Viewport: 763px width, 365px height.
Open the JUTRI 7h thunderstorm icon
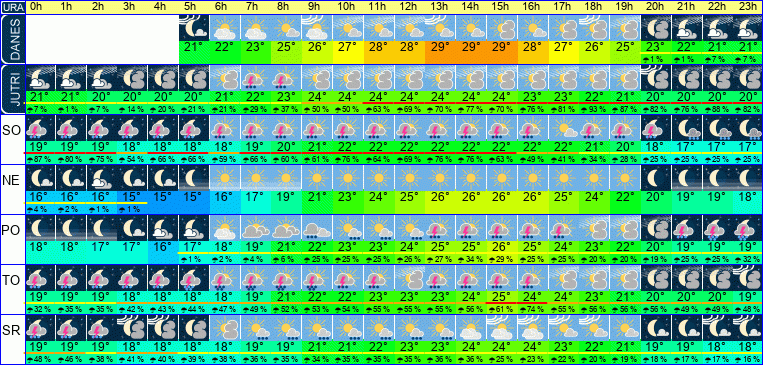click(256, 77)
